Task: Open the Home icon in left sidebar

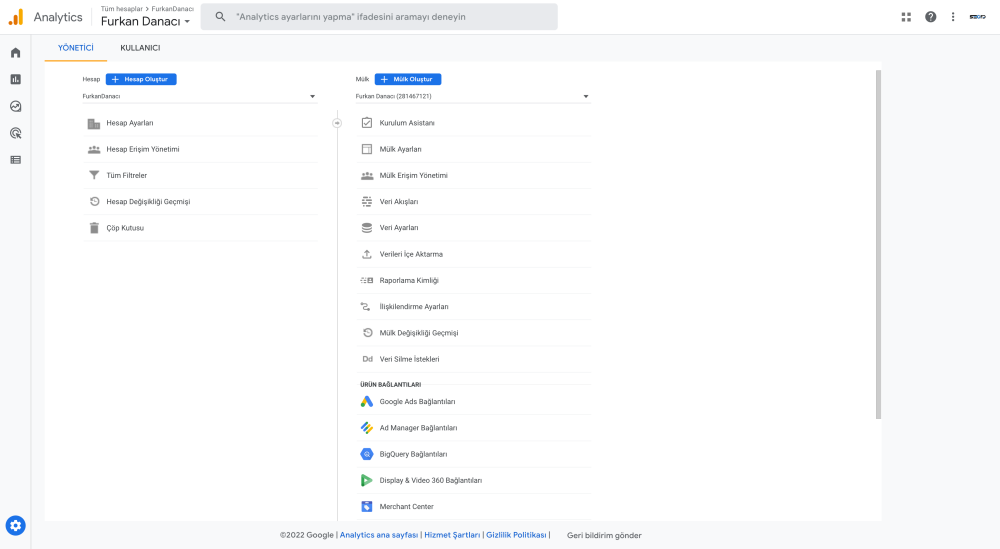Action: pos(15,53)
